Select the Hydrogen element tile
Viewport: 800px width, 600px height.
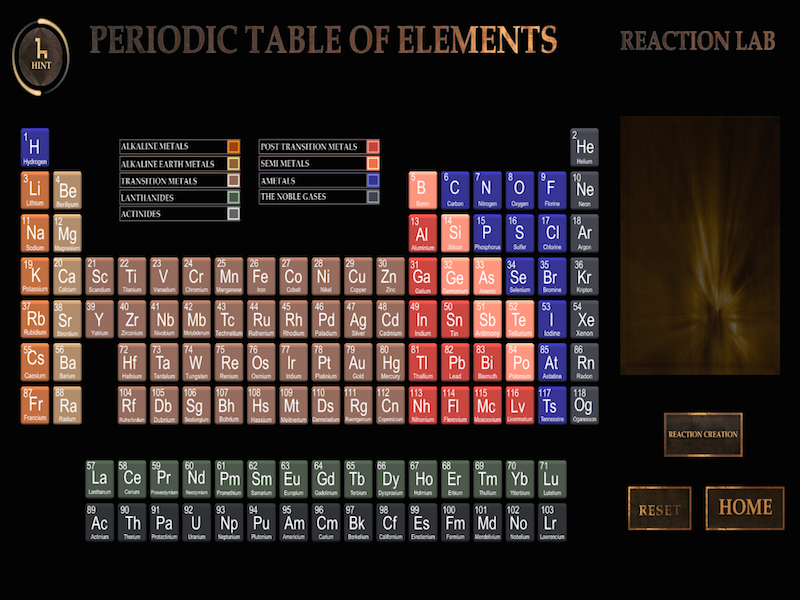[x=35, y=148]
